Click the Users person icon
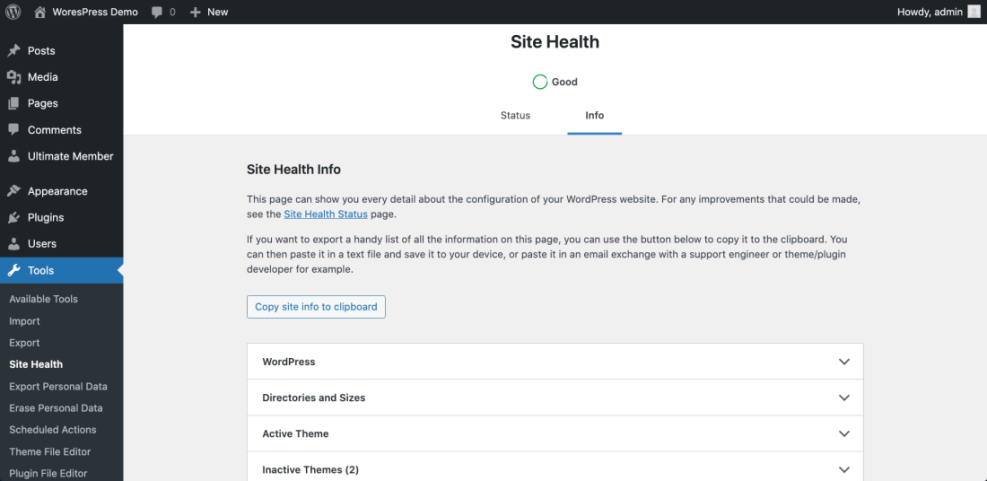 click(14, 244)
